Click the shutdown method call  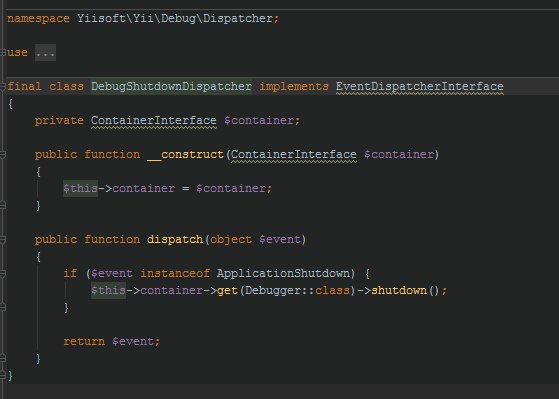click(399, 290)
